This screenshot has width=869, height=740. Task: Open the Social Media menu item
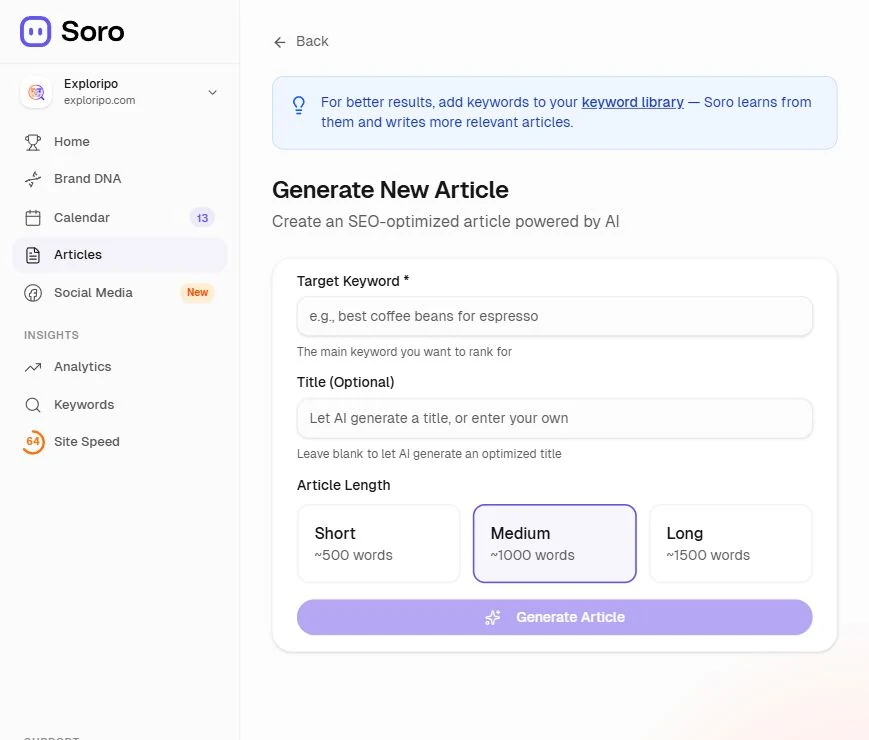pos(120,293)
